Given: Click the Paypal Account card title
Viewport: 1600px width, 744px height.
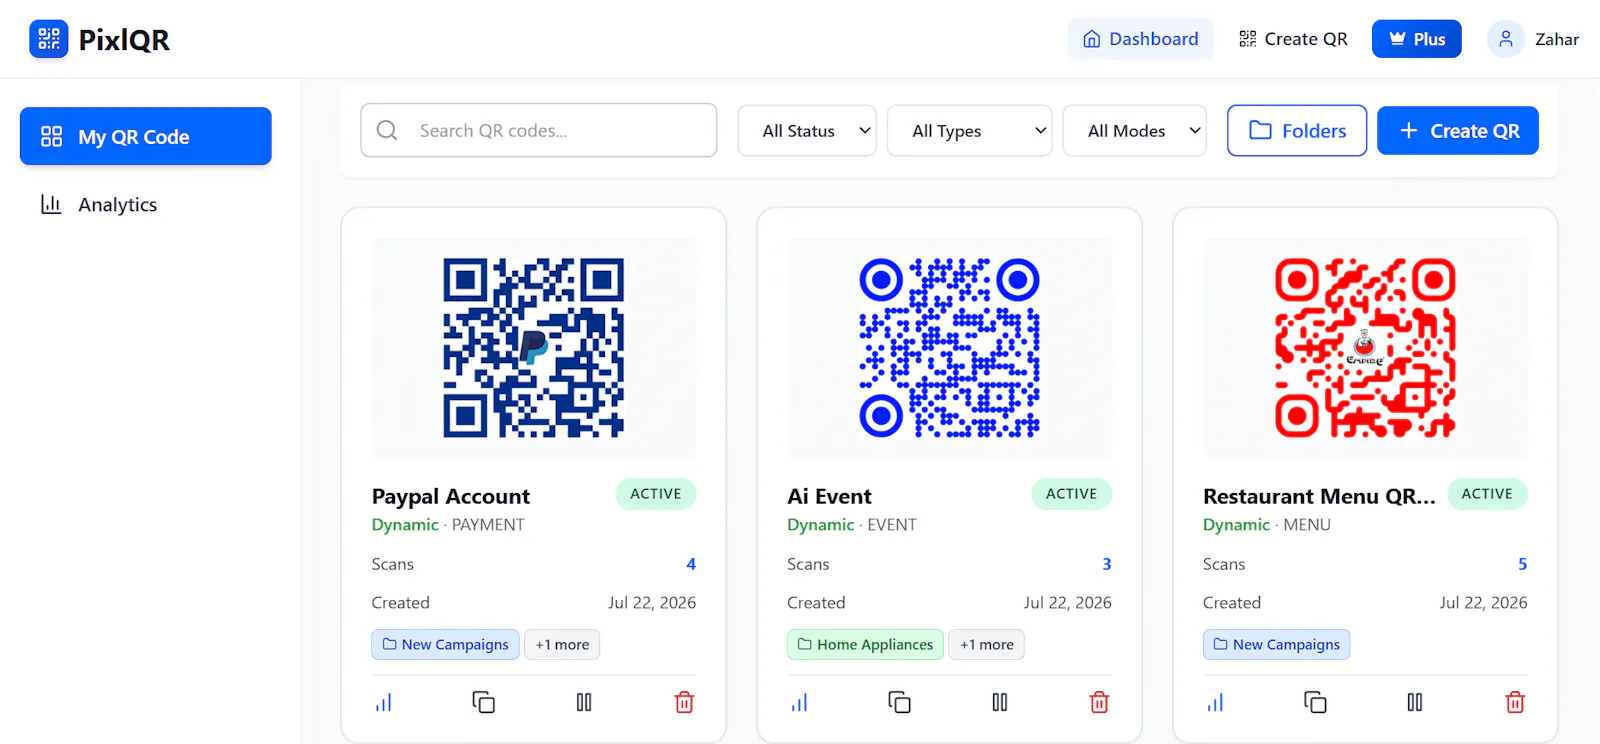Looking at the screenshot, I should click(451, 496).
